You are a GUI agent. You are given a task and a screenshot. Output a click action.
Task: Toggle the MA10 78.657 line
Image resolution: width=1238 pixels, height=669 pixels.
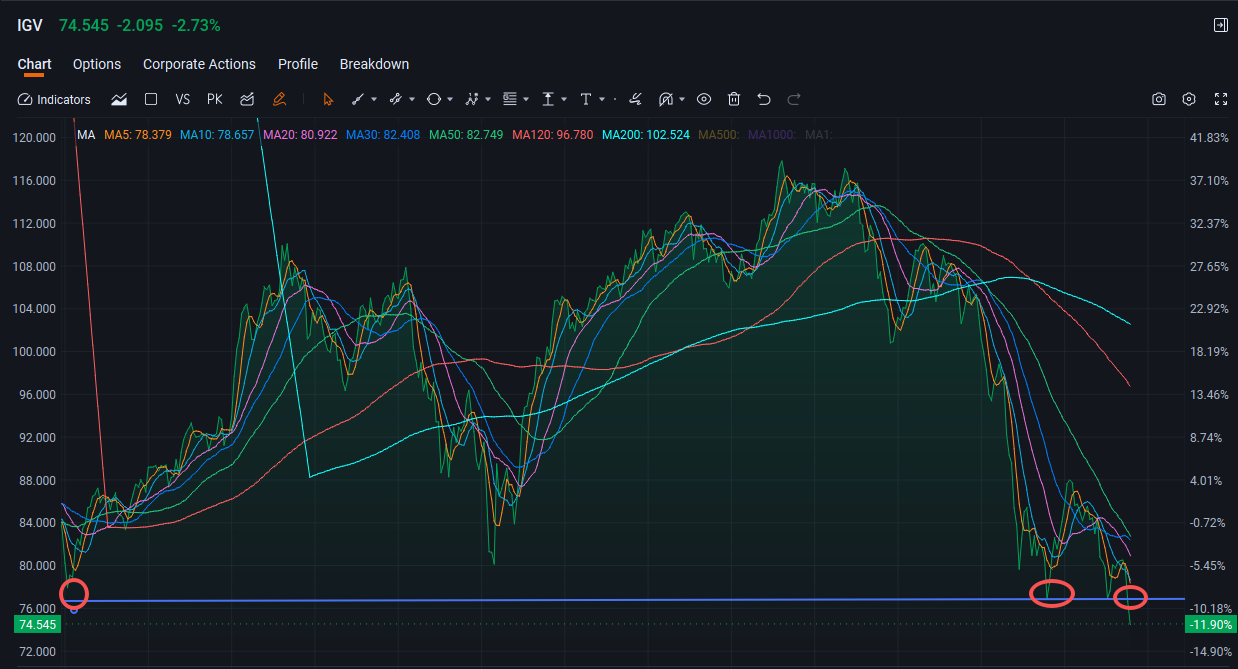(217, 134)
